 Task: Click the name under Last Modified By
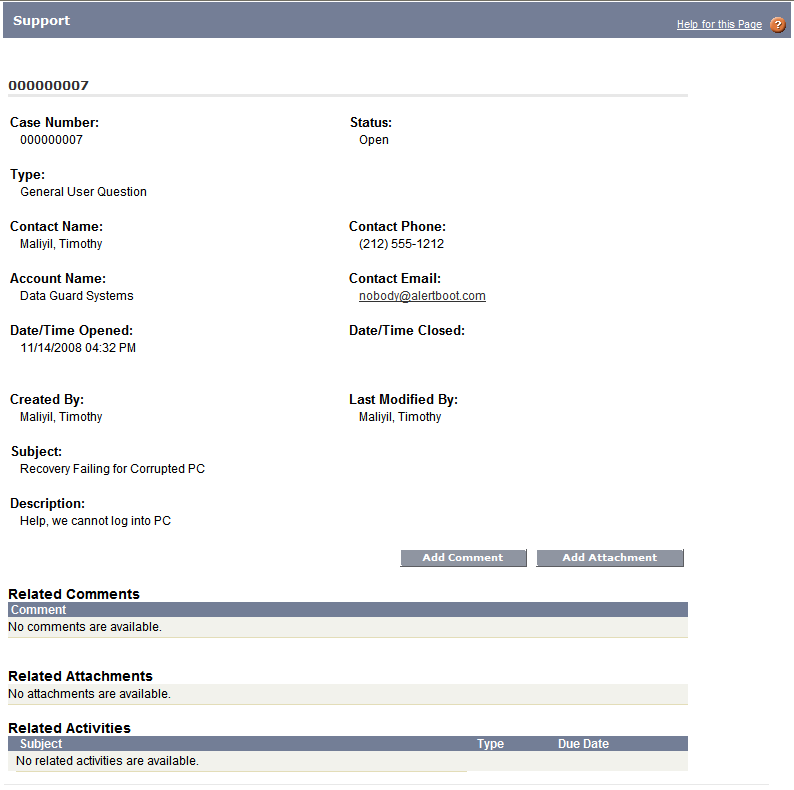point(400,417)
